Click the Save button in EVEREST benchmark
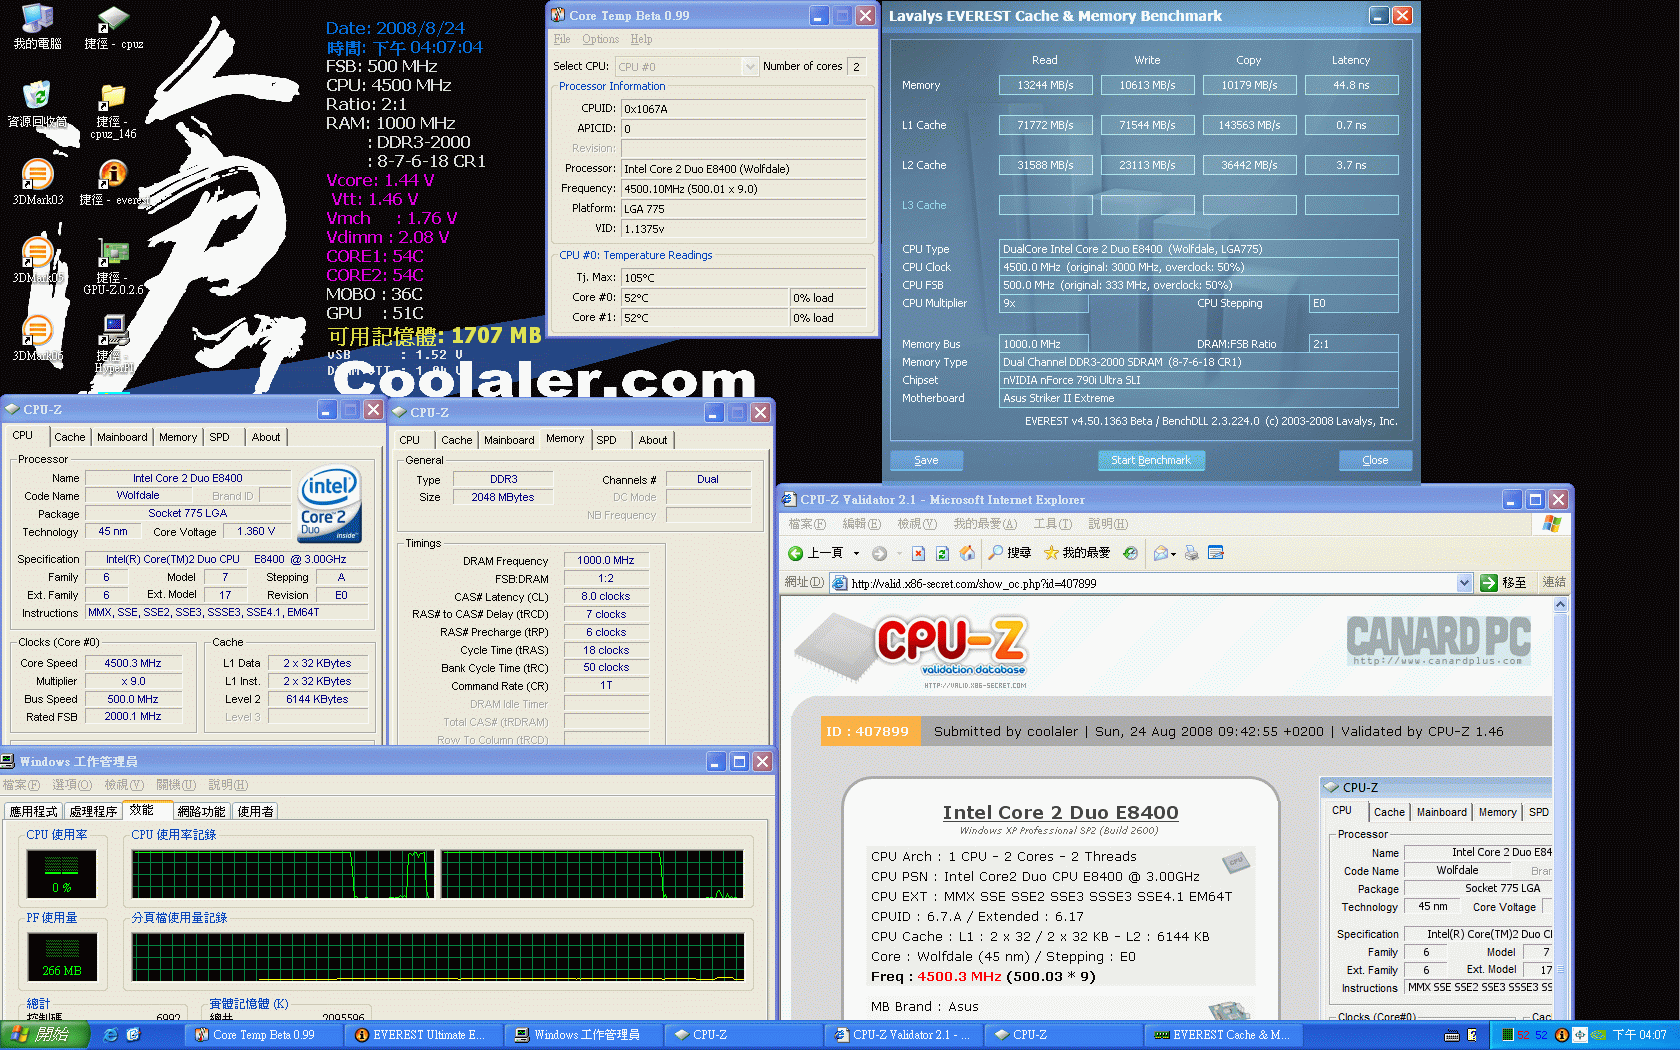Viewport: 1680px width, 1050px height. (926, 460)
